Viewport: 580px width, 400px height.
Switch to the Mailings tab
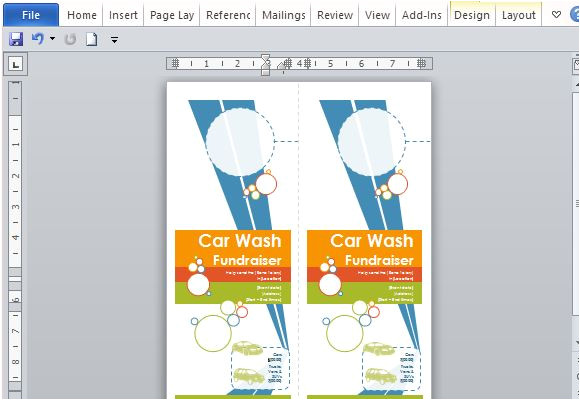tap(283, 15)
